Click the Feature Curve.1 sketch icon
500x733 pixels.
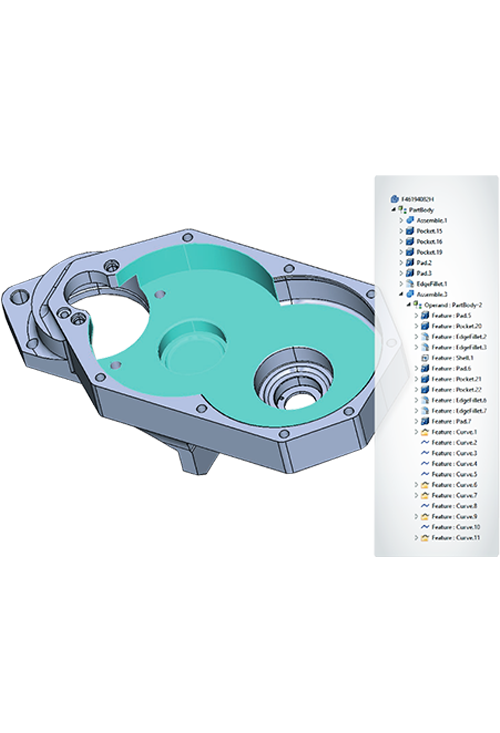(x=425, y=432)
